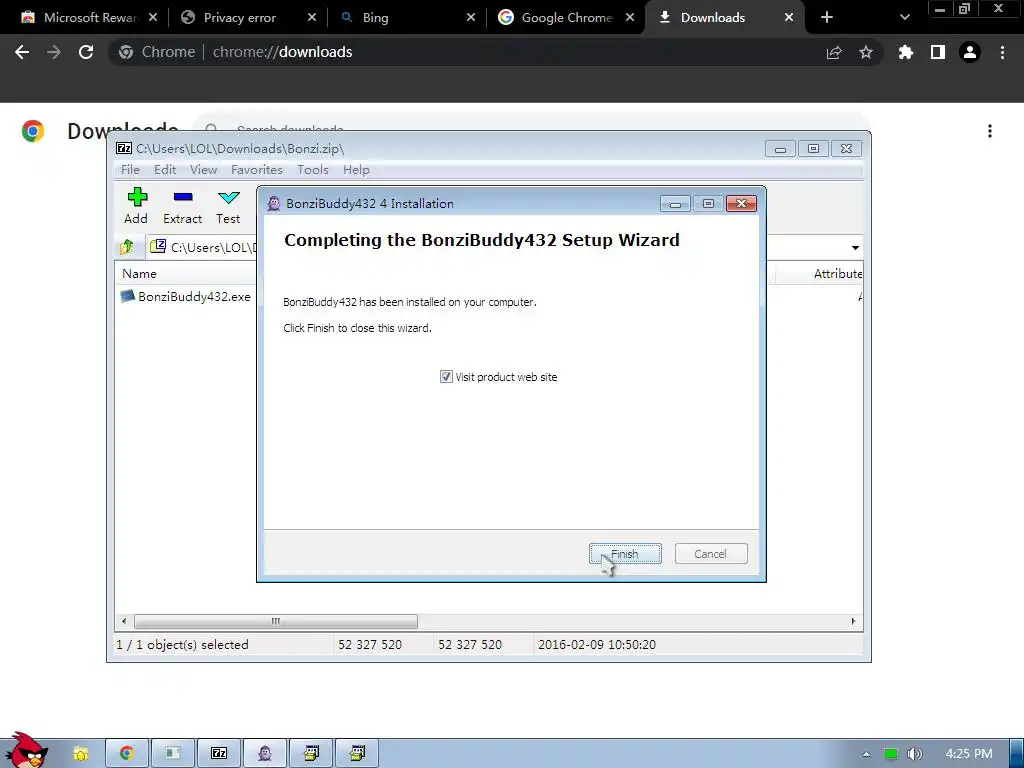Screen dimensions: 1024x768
Task: Open the Chrome profile avatar
Action: tap(970, 52)
